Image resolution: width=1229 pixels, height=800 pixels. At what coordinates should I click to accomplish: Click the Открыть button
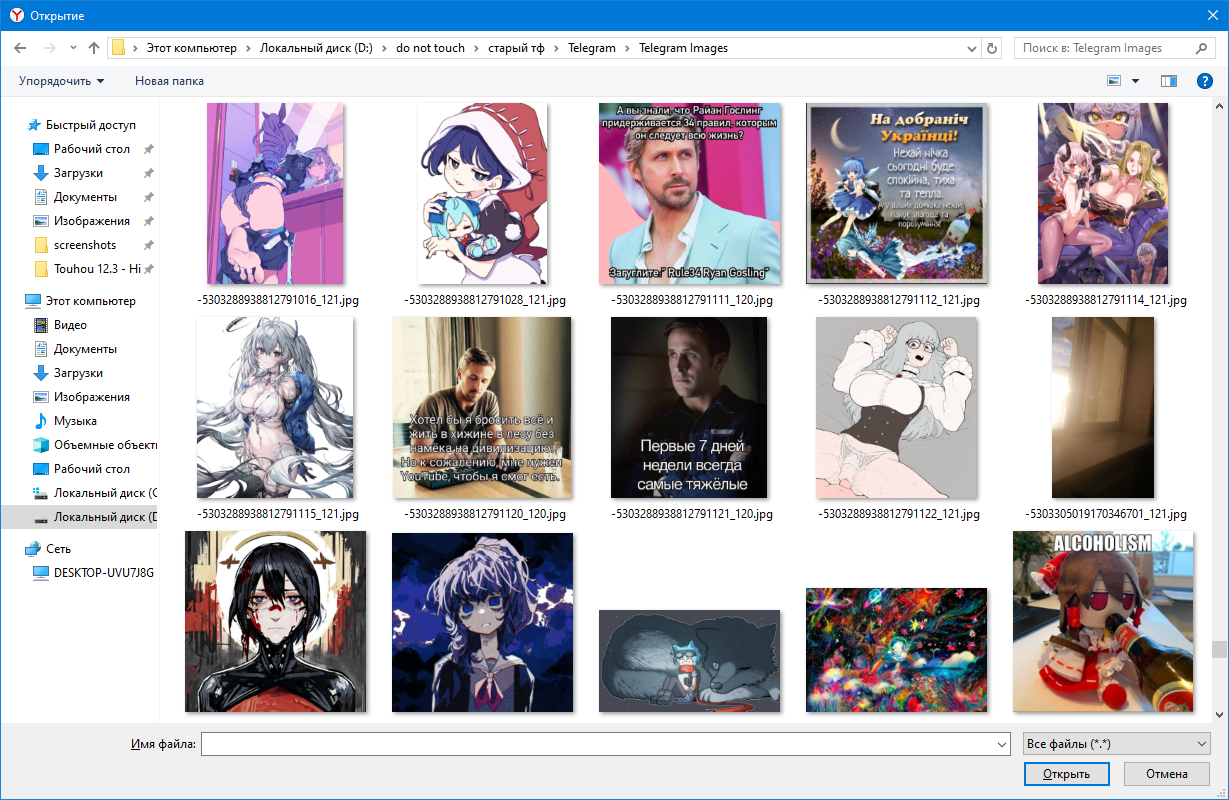point(1066,774)
